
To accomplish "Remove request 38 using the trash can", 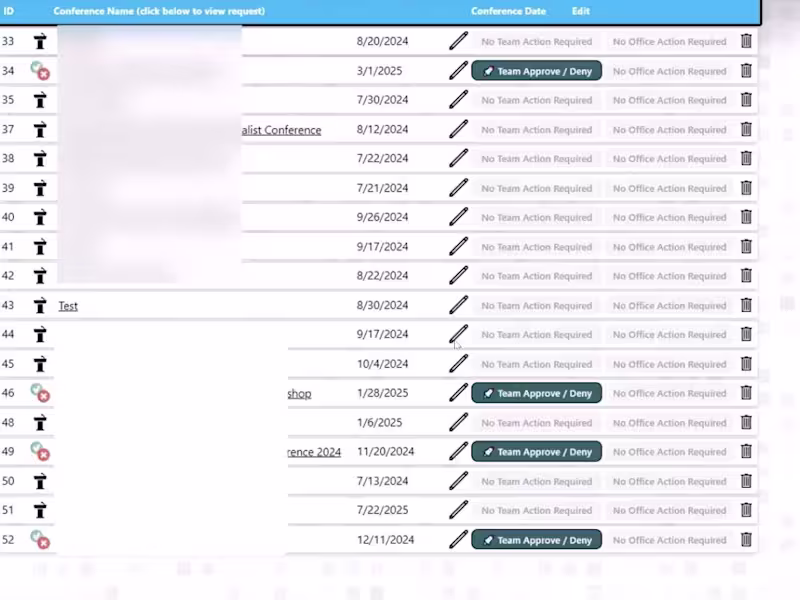I will tap(746, 158).
